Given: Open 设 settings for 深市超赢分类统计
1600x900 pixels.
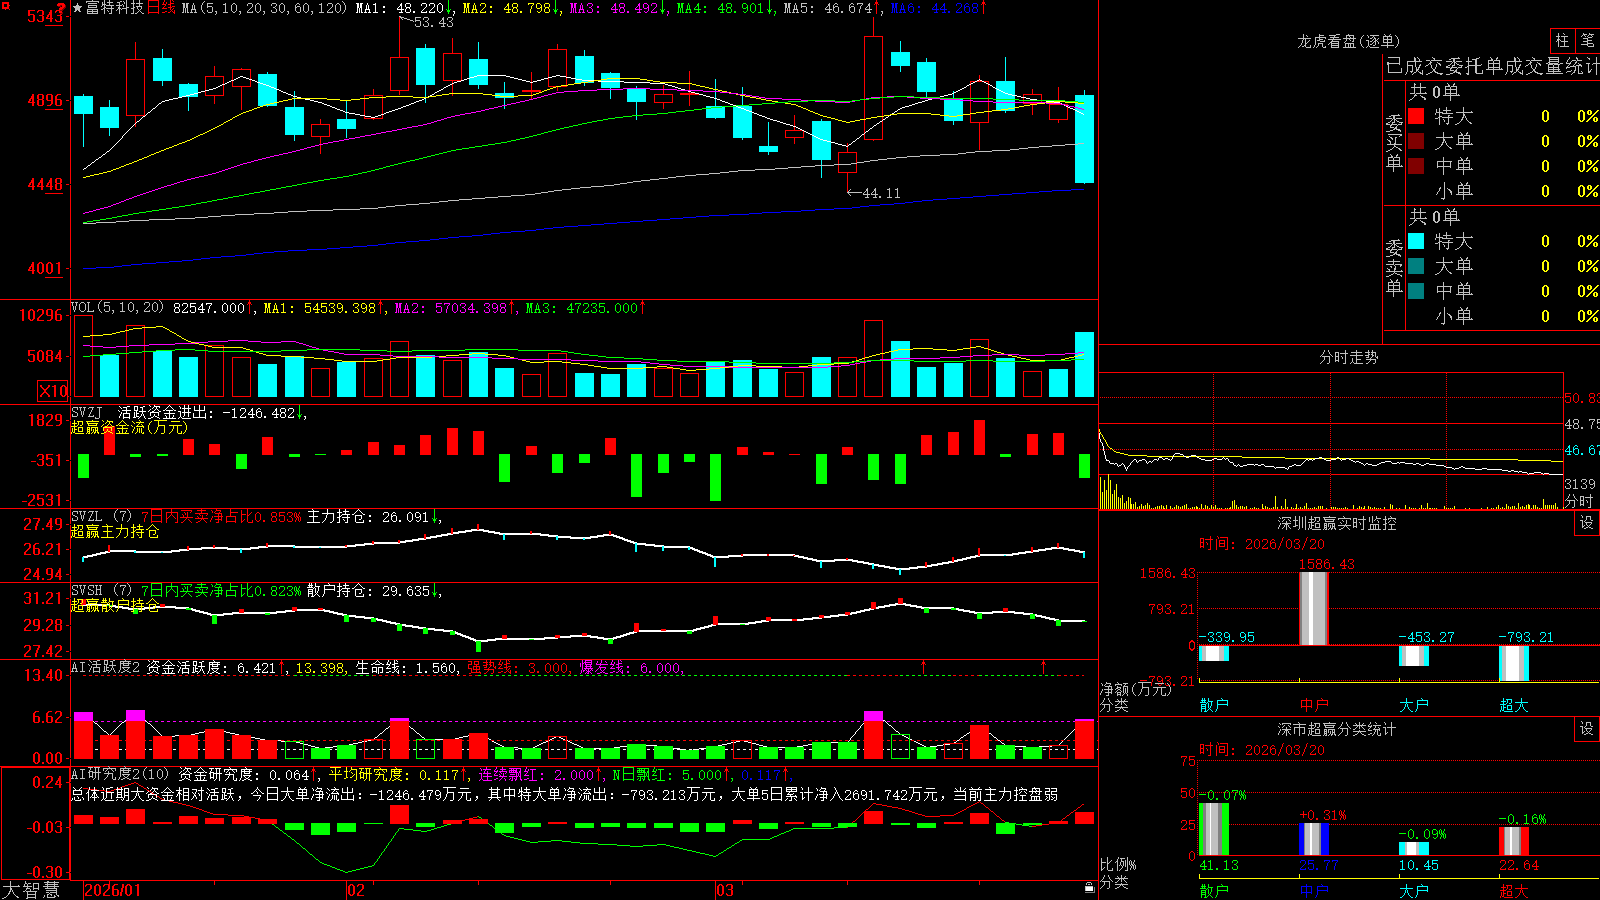Looking at the screenshot, I should pyautogui.click(x=1587, y=729).
